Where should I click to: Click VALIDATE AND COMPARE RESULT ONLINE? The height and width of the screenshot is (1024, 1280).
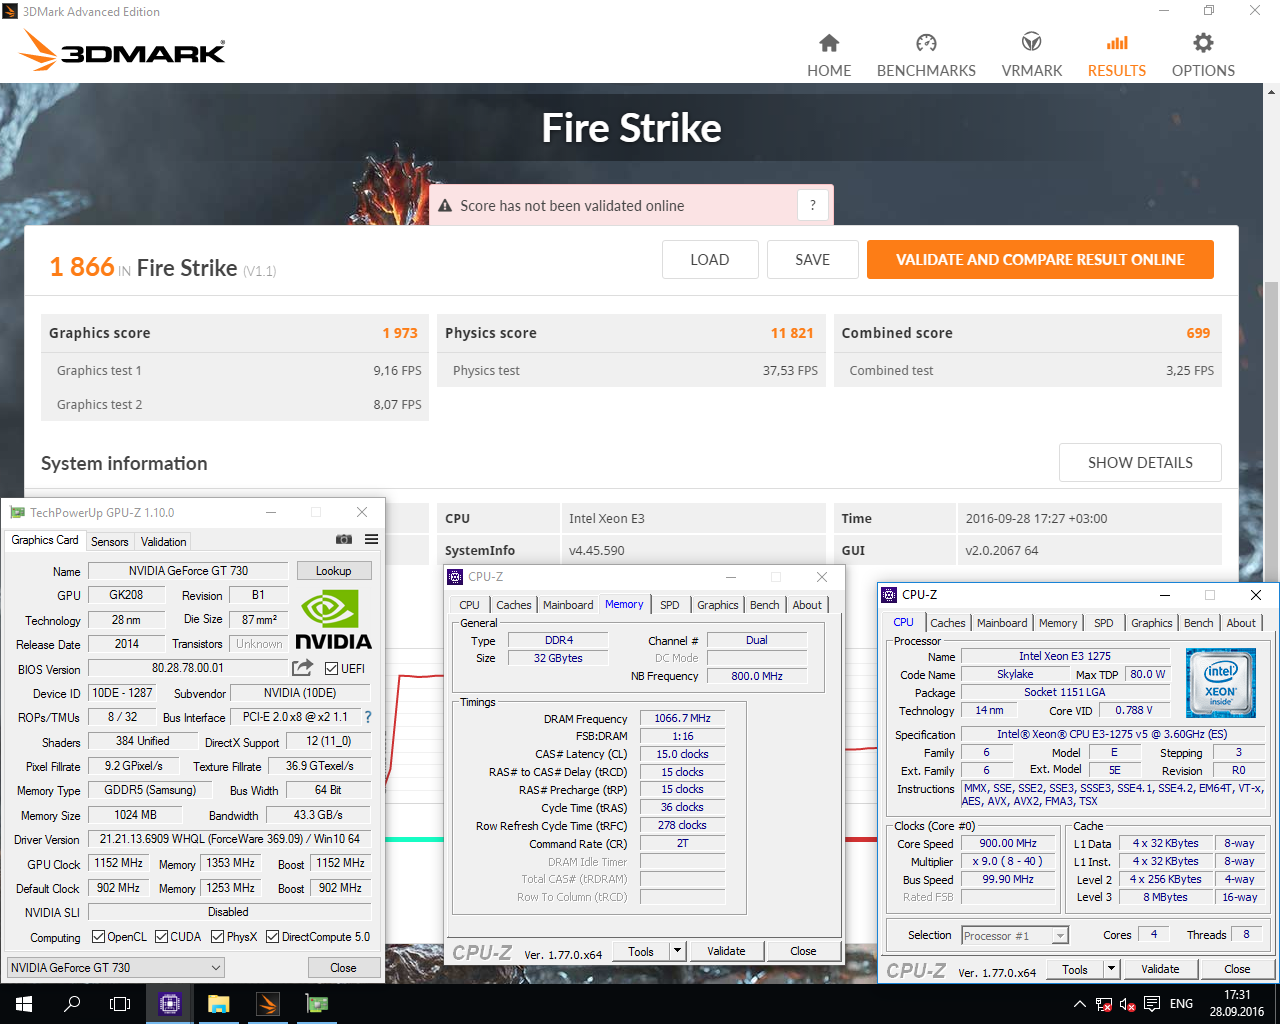pyautogui.click(x=1040, y=259)
